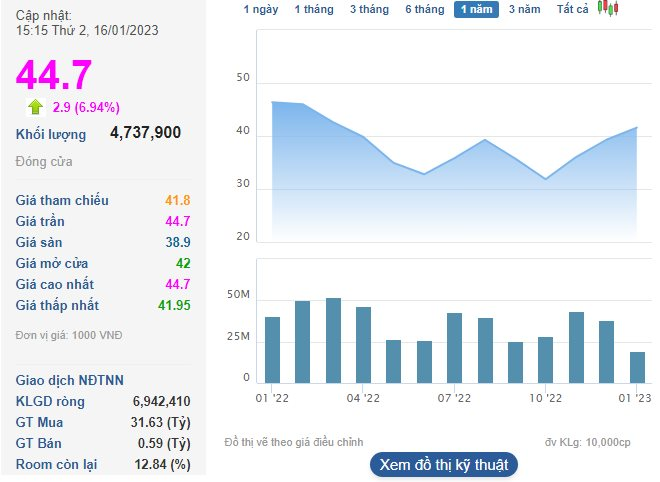Click the 'Room còn lại' label

pos(56,465)
